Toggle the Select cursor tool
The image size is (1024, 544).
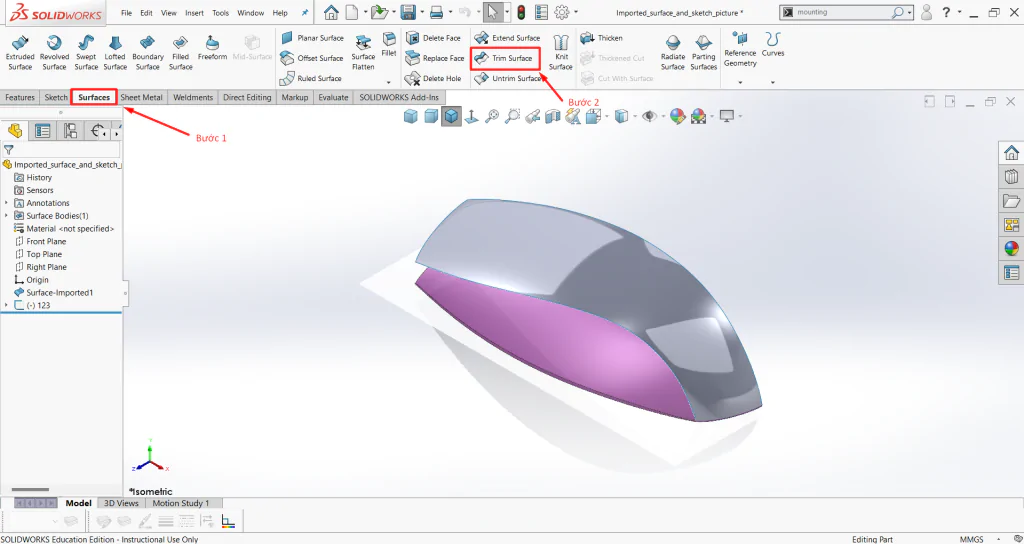coord(493,12)
